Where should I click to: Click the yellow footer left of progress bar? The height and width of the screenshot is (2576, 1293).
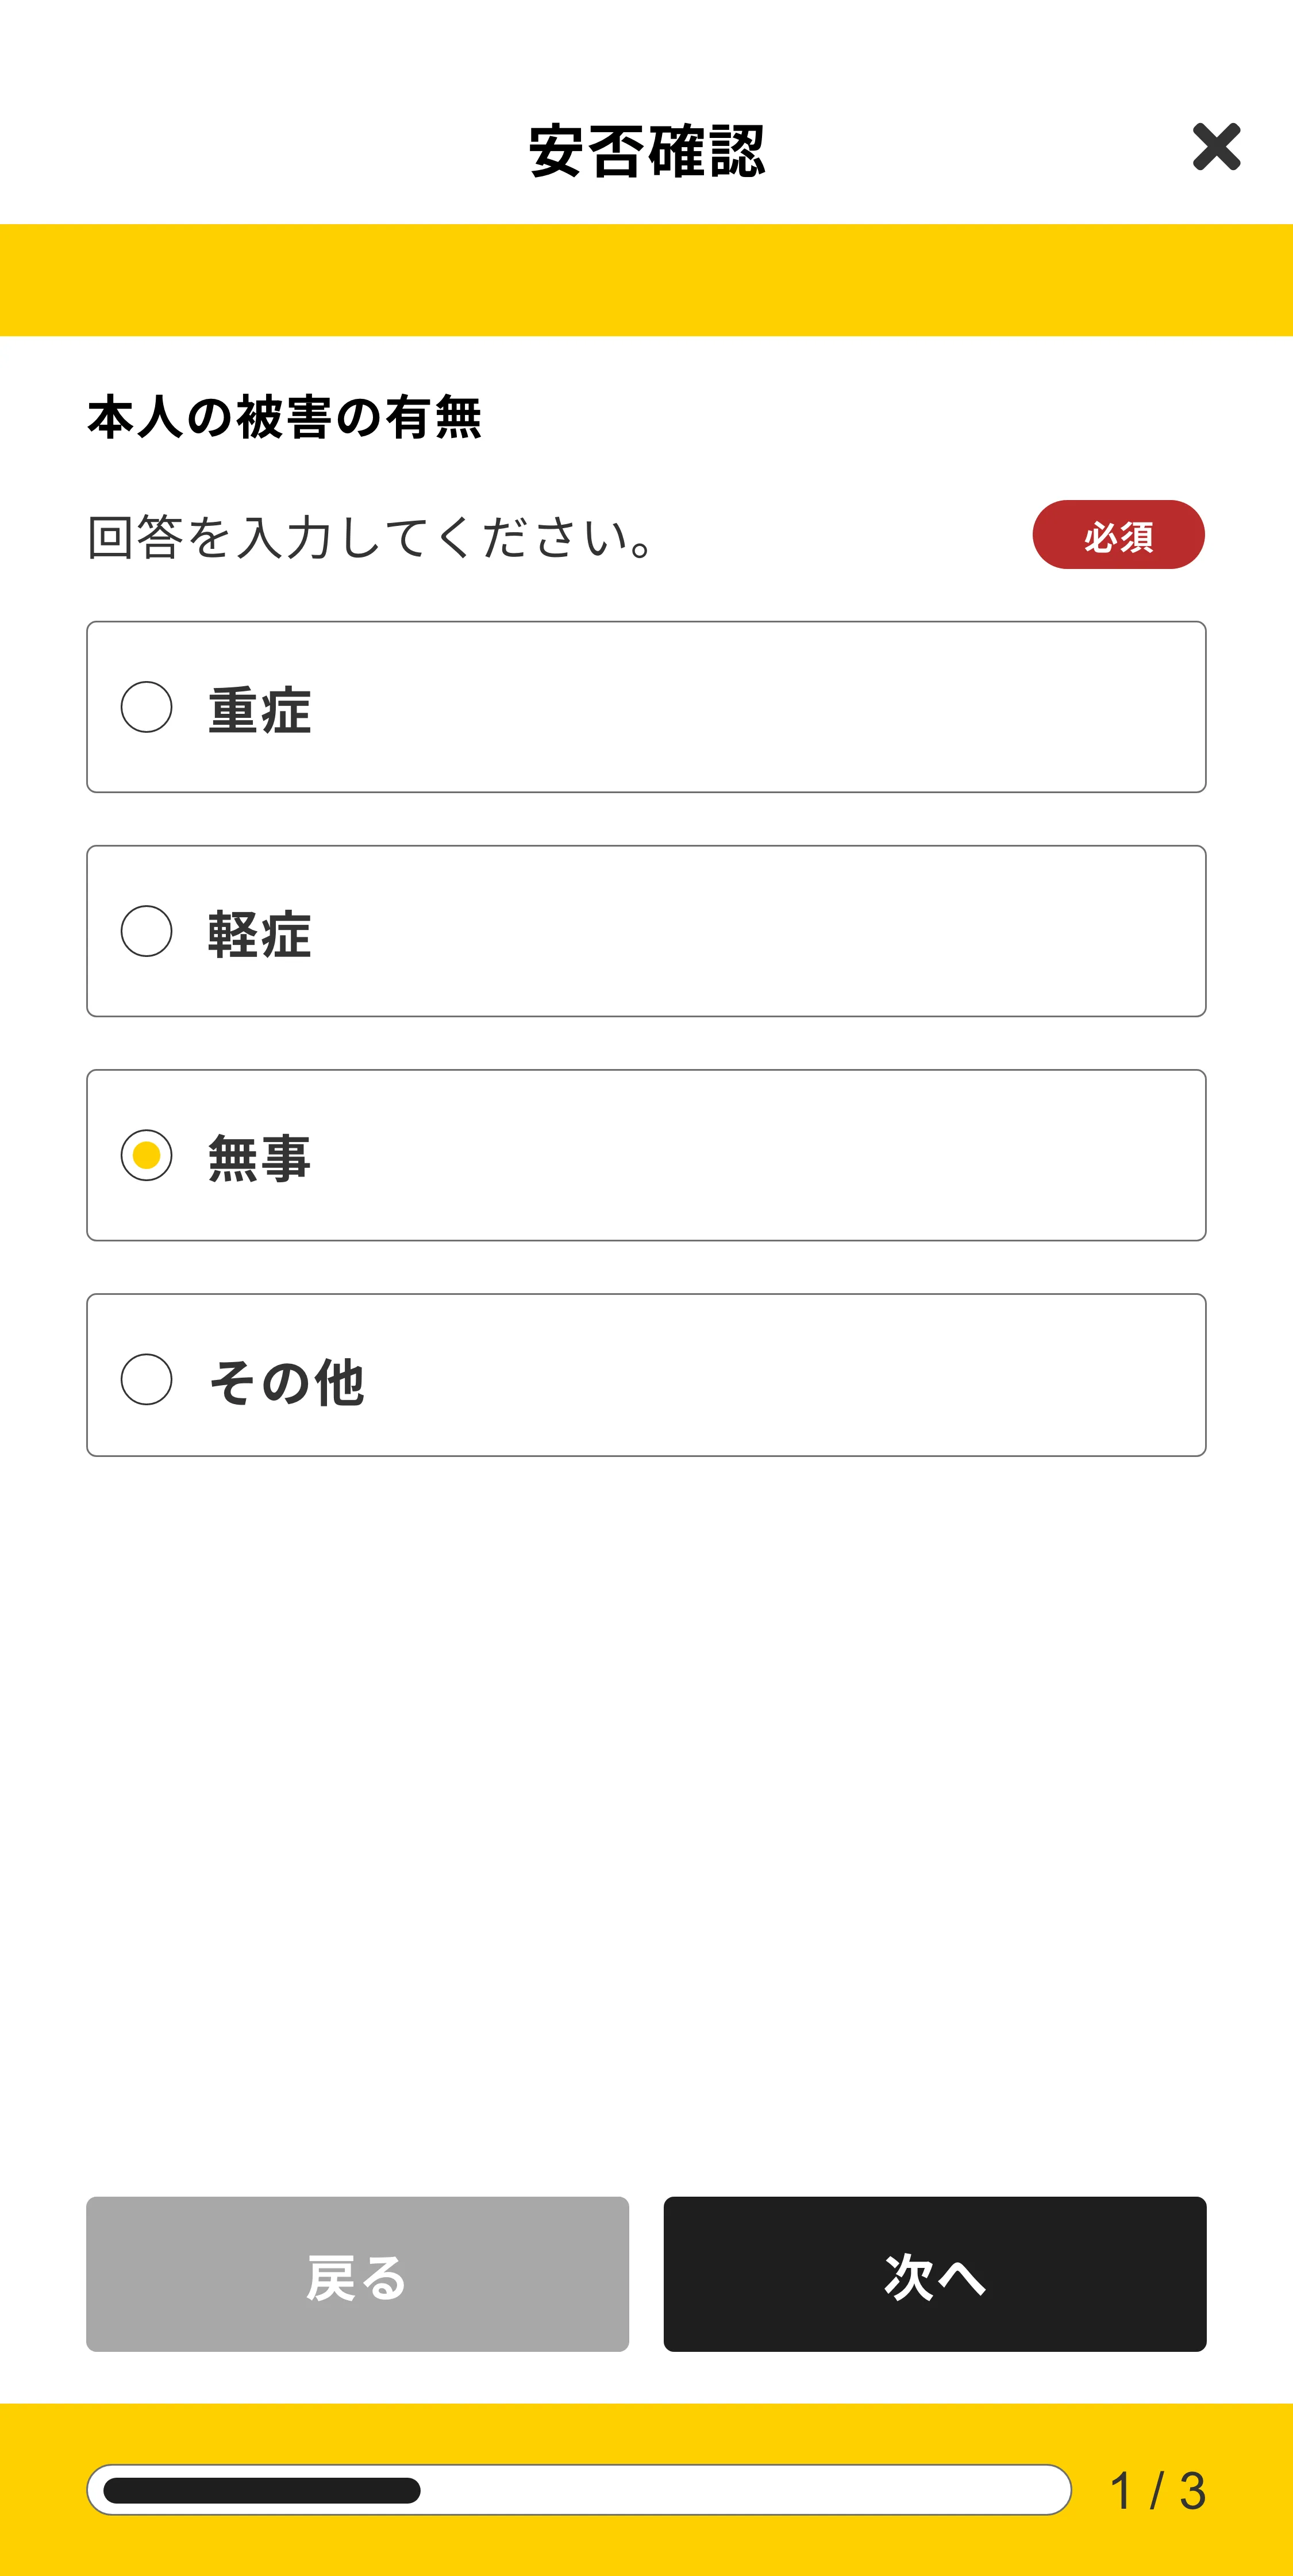(42, 2490)
